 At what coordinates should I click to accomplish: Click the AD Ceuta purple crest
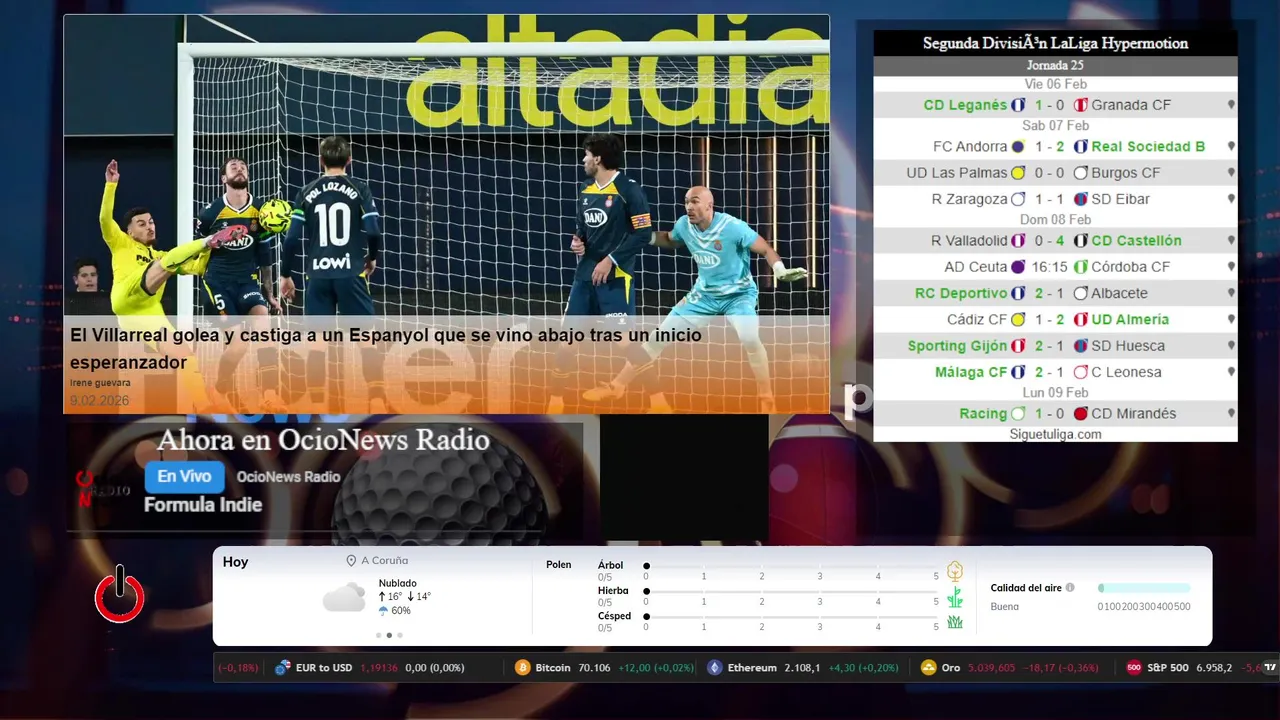1018,267
